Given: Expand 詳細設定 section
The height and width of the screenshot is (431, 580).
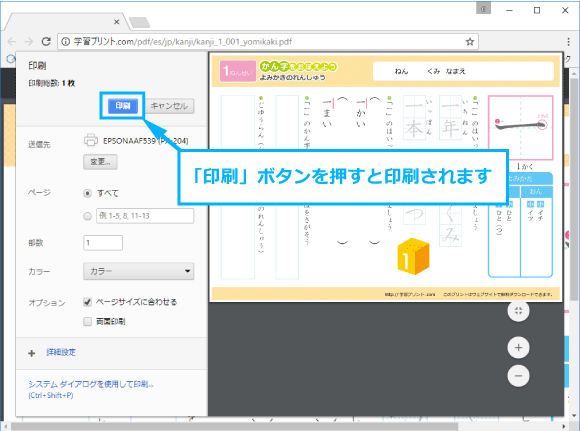Looking at the screenshot, I should click(61, 352).
